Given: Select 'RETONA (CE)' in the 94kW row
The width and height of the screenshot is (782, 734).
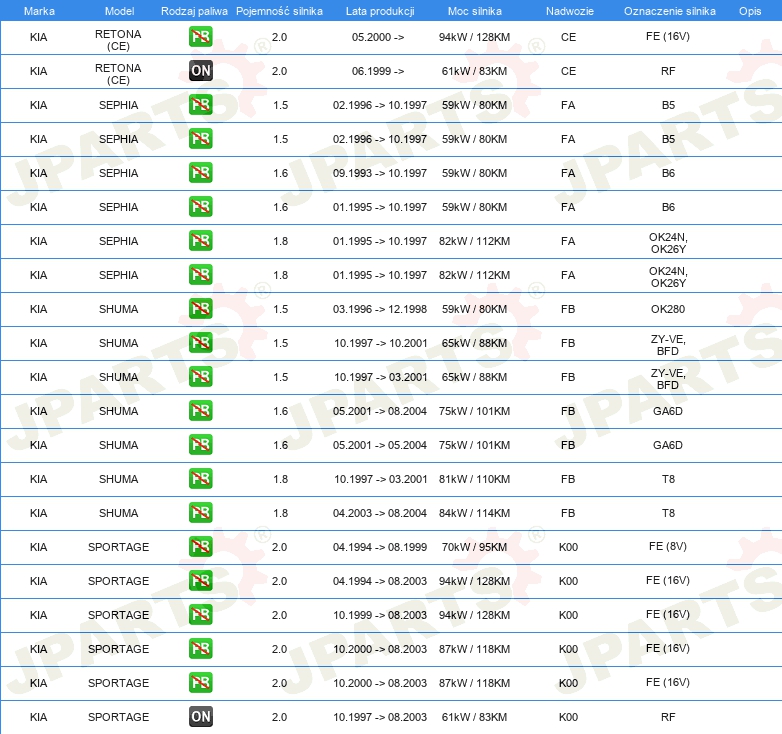Looking at the screenshot, I should (x=118, y=40).
